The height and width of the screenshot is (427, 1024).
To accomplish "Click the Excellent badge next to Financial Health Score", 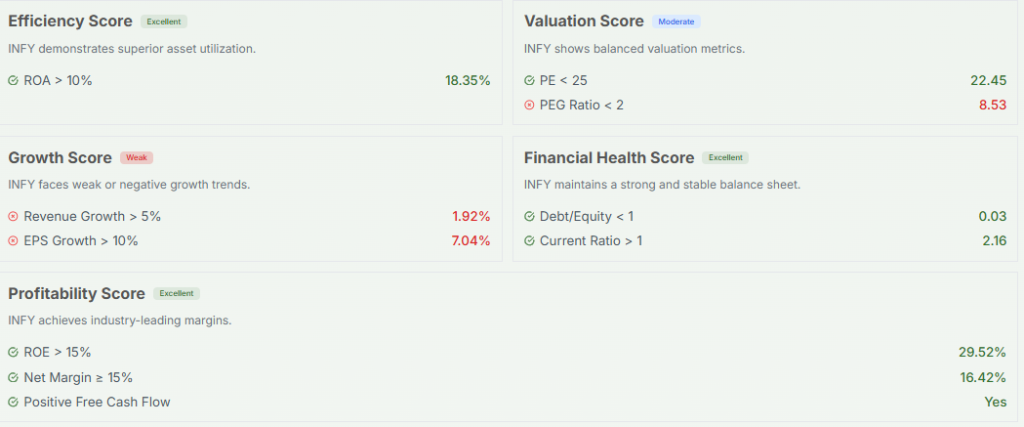I will point(726,157).
